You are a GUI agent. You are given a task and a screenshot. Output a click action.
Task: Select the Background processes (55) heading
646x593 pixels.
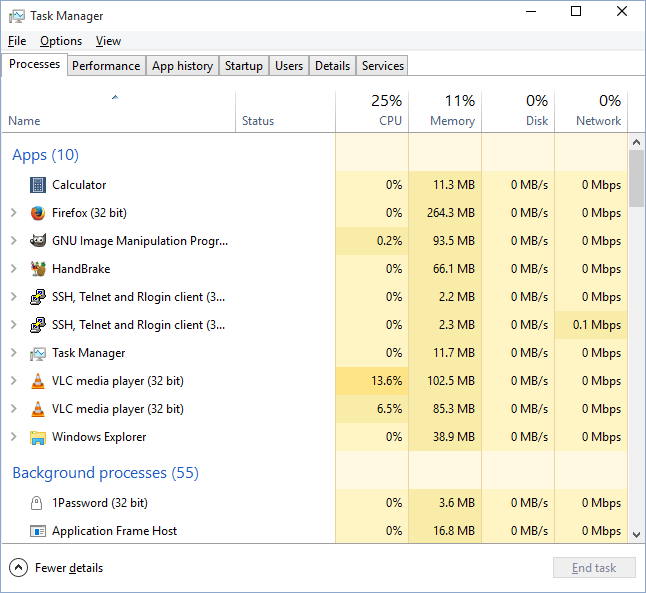coord(105,473)
